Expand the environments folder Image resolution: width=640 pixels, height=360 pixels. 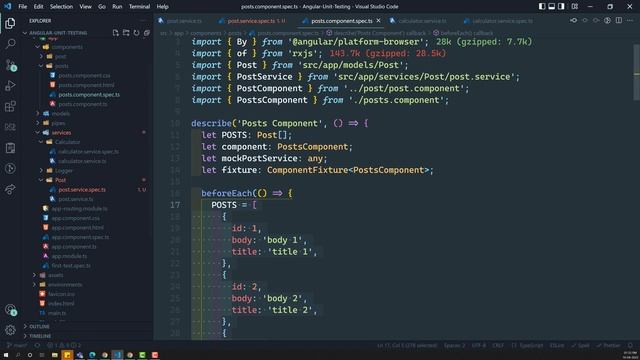tap(65, 284)
